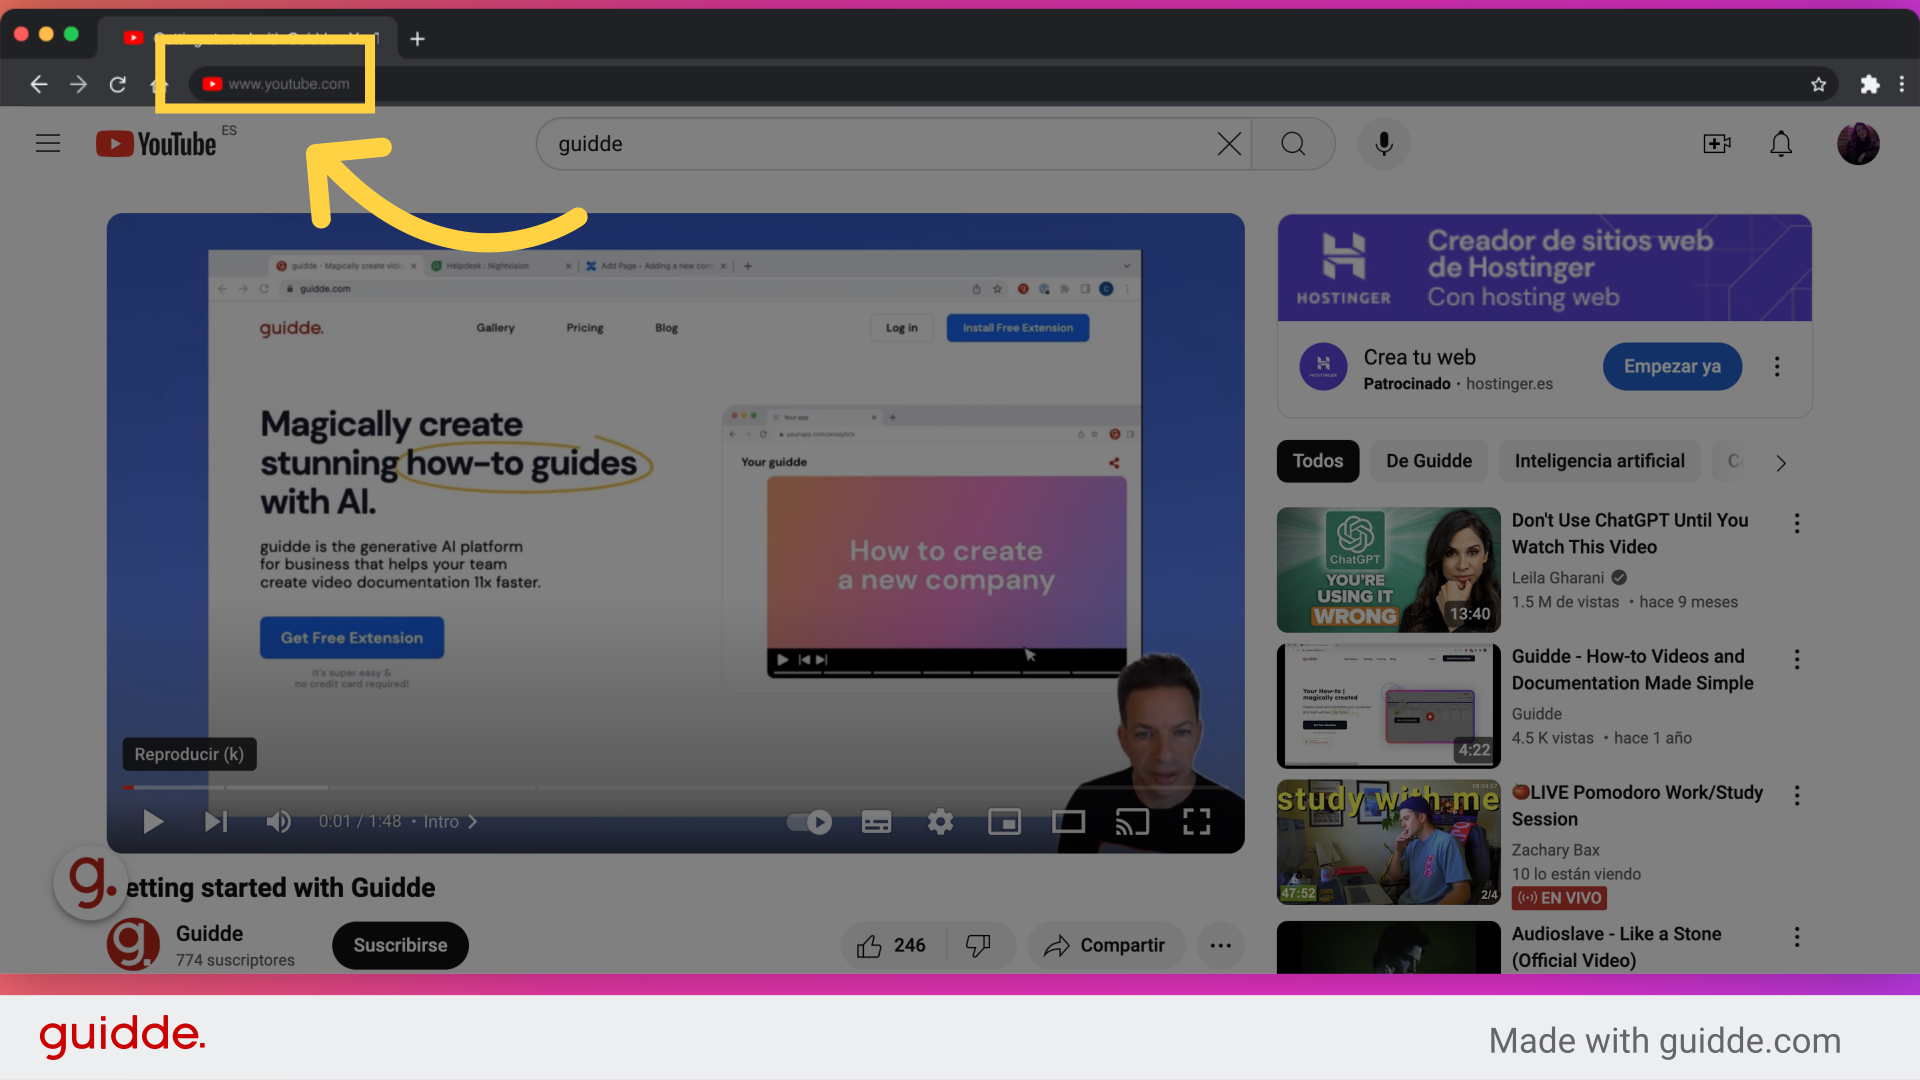Start voice search with the microphone
Image resolution: width=1920 pixels, height=1080 pixels.
click(1384, 144)
